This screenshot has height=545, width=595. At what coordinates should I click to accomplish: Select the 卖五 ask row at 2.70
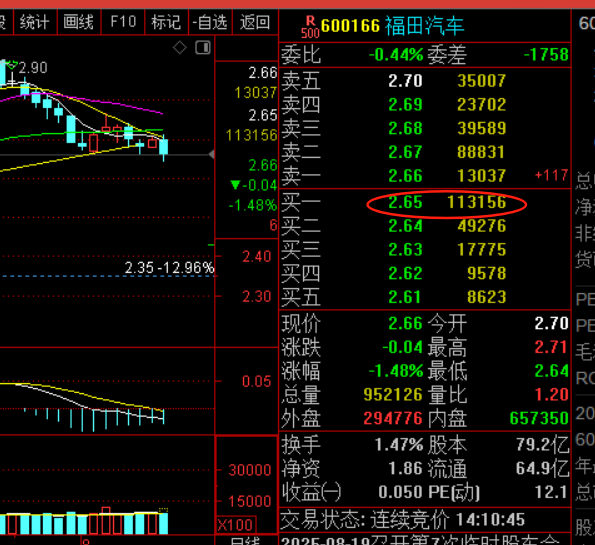coord(425,81)
